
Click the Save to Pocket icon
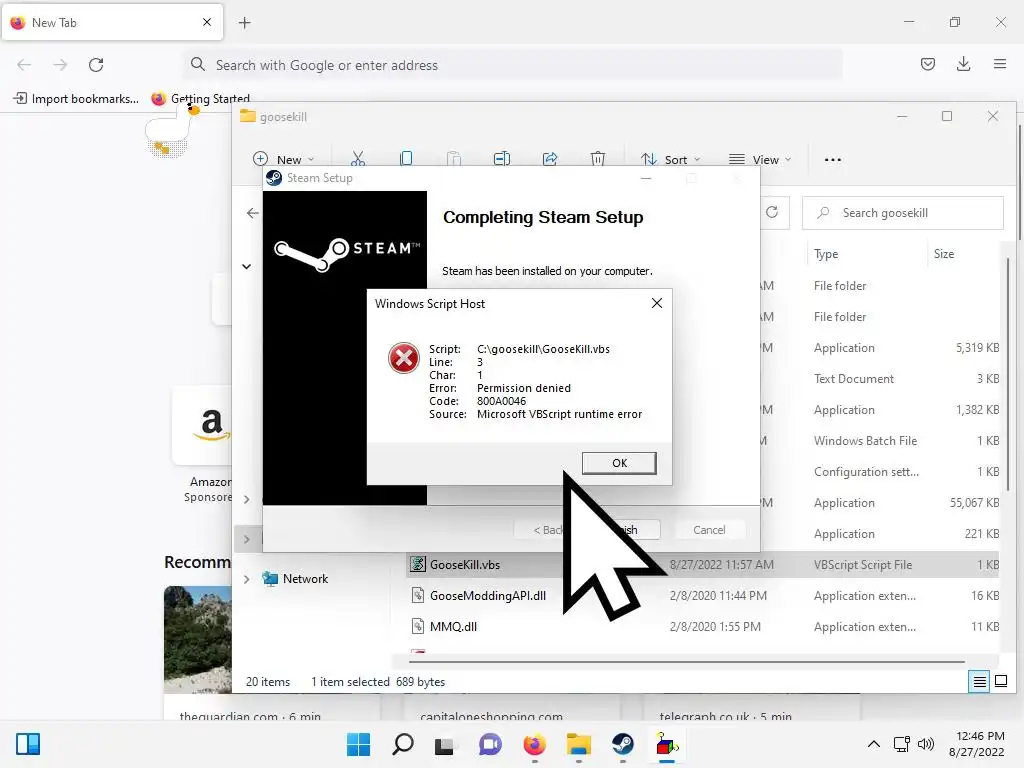927,64
